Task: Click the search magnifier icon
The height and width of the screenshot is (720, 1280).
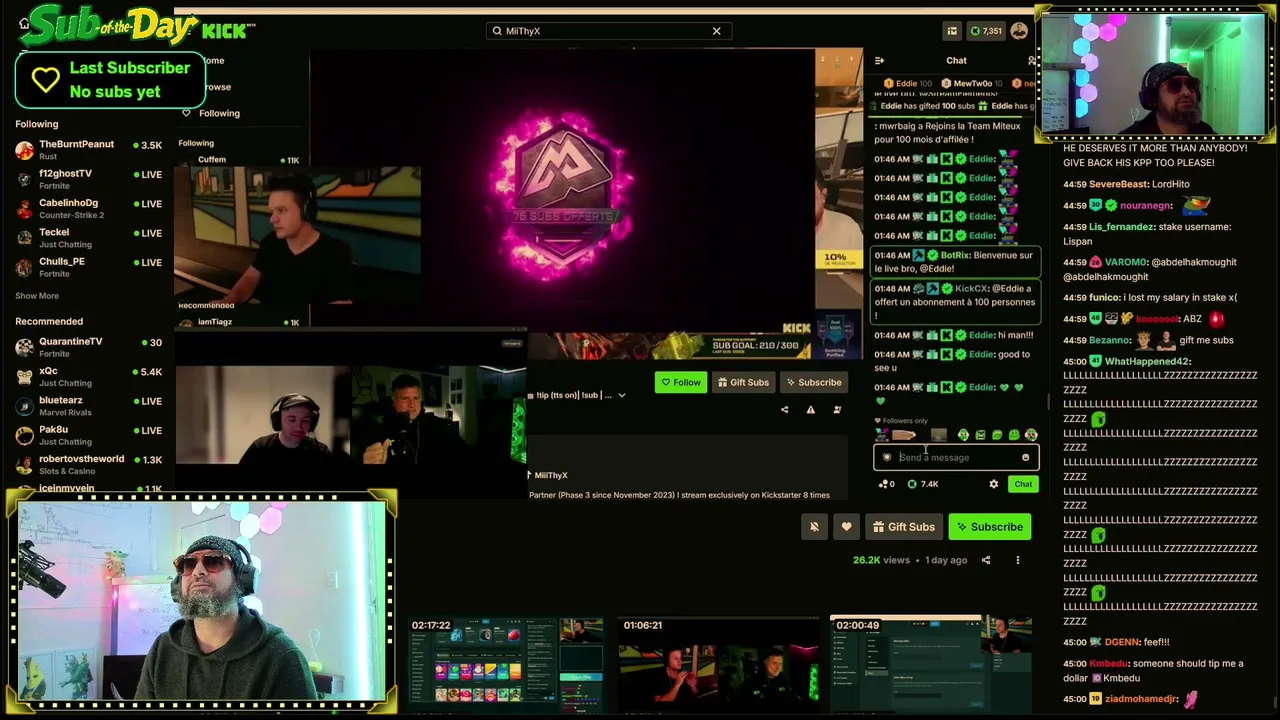Action: click(497, 31)
